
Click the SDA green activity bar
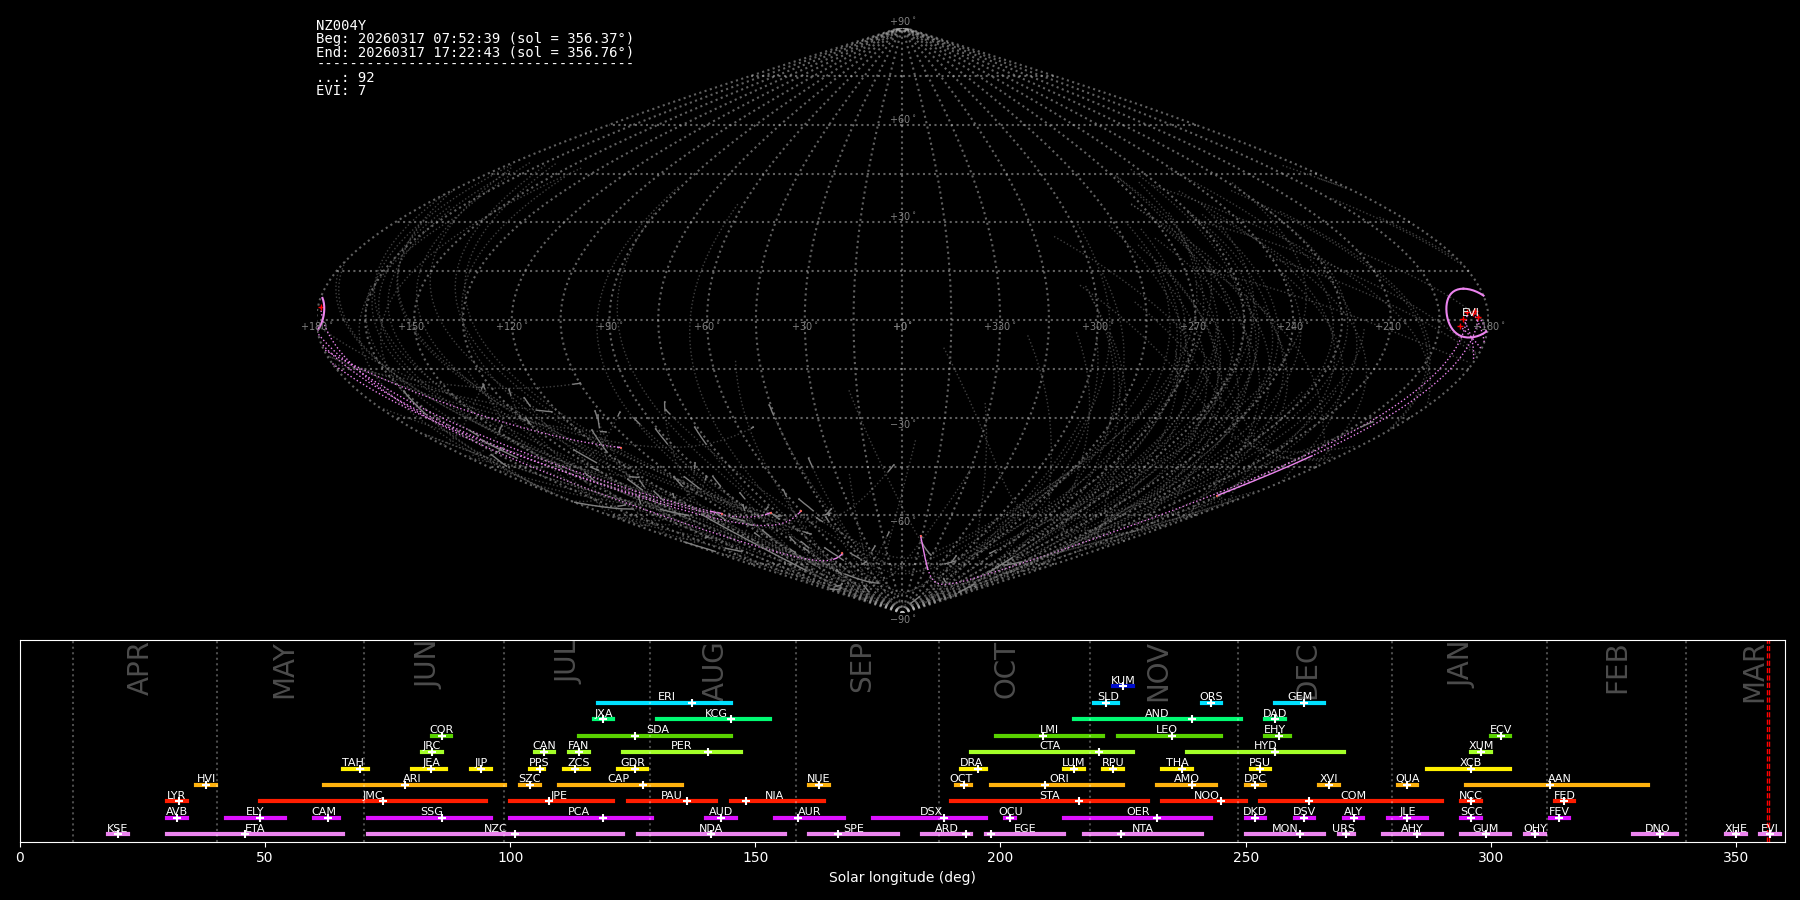click(655, 736)
